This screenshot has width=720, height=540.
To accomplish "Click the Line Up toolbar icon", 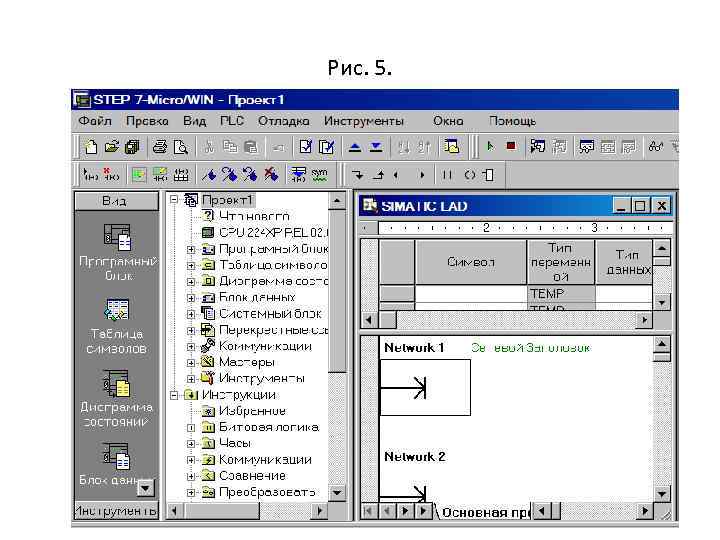I will click(378, 175).
